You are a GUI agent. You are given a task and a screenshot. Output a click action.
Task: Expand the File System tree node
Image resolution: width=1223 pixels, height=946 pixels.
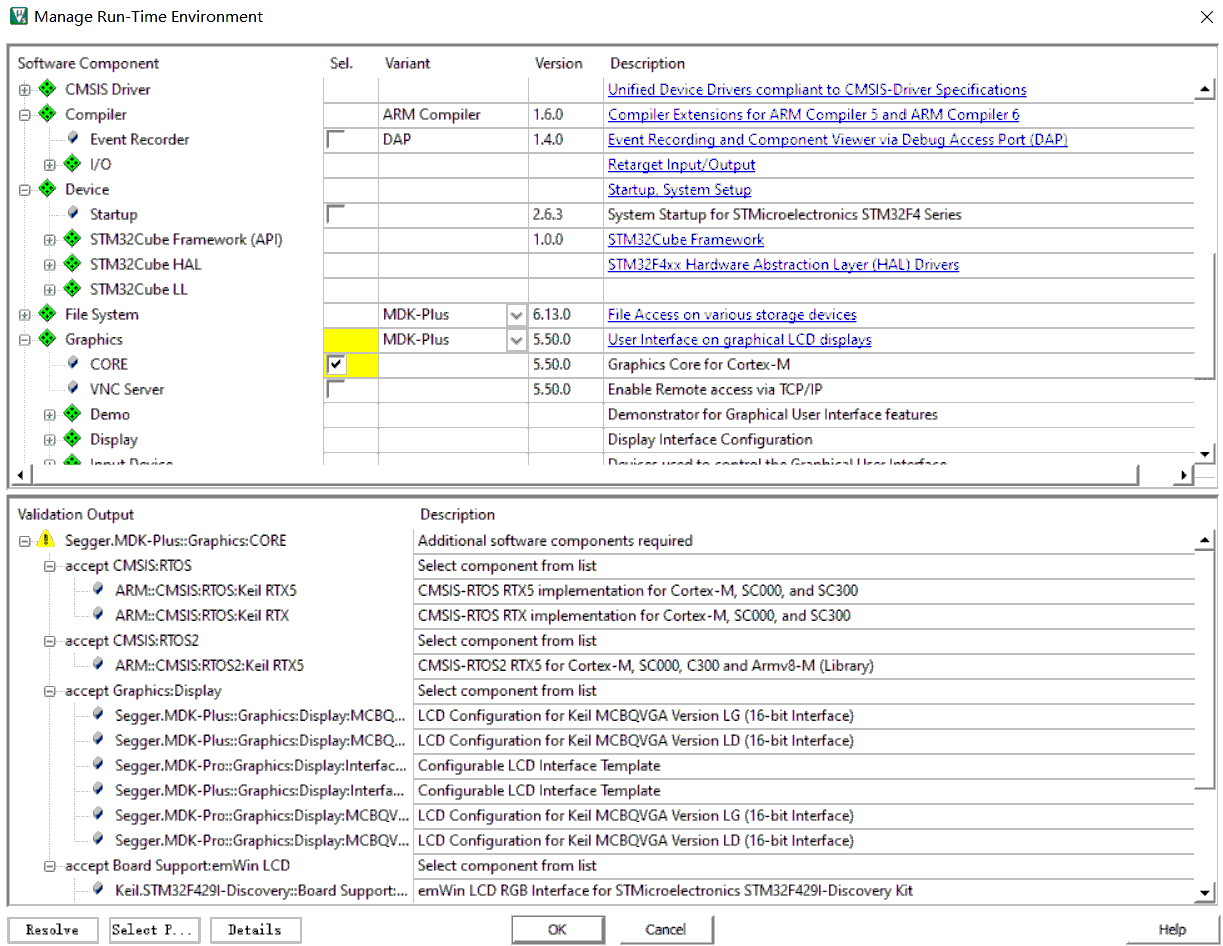(25, 315)
